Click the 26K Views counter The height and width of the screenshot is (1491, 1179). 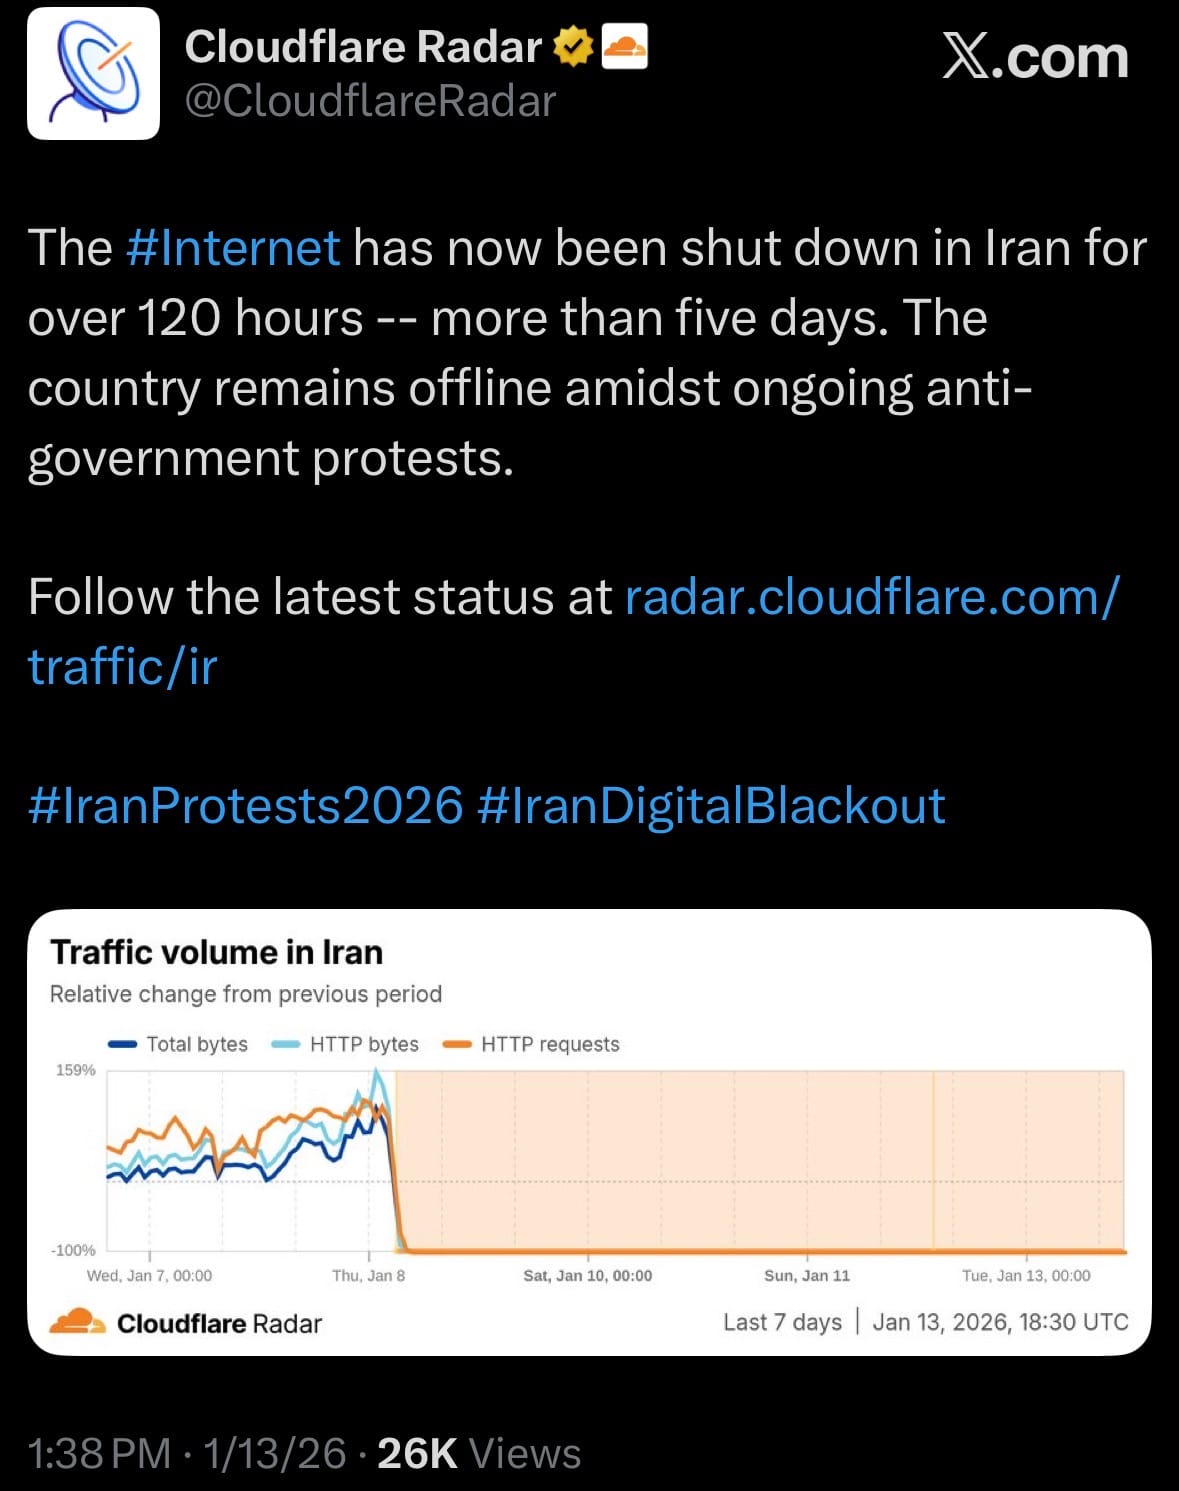[479, 1453]
